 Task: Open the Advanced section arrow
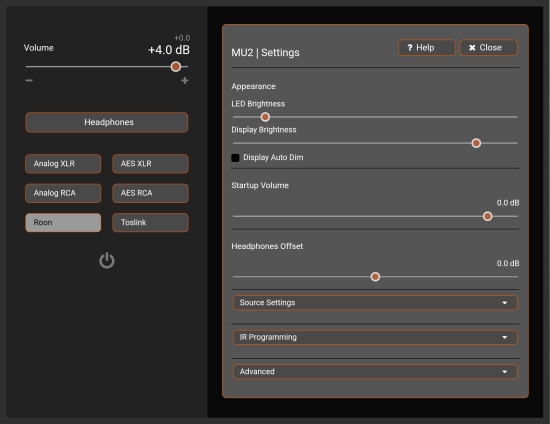pos(504,372)
